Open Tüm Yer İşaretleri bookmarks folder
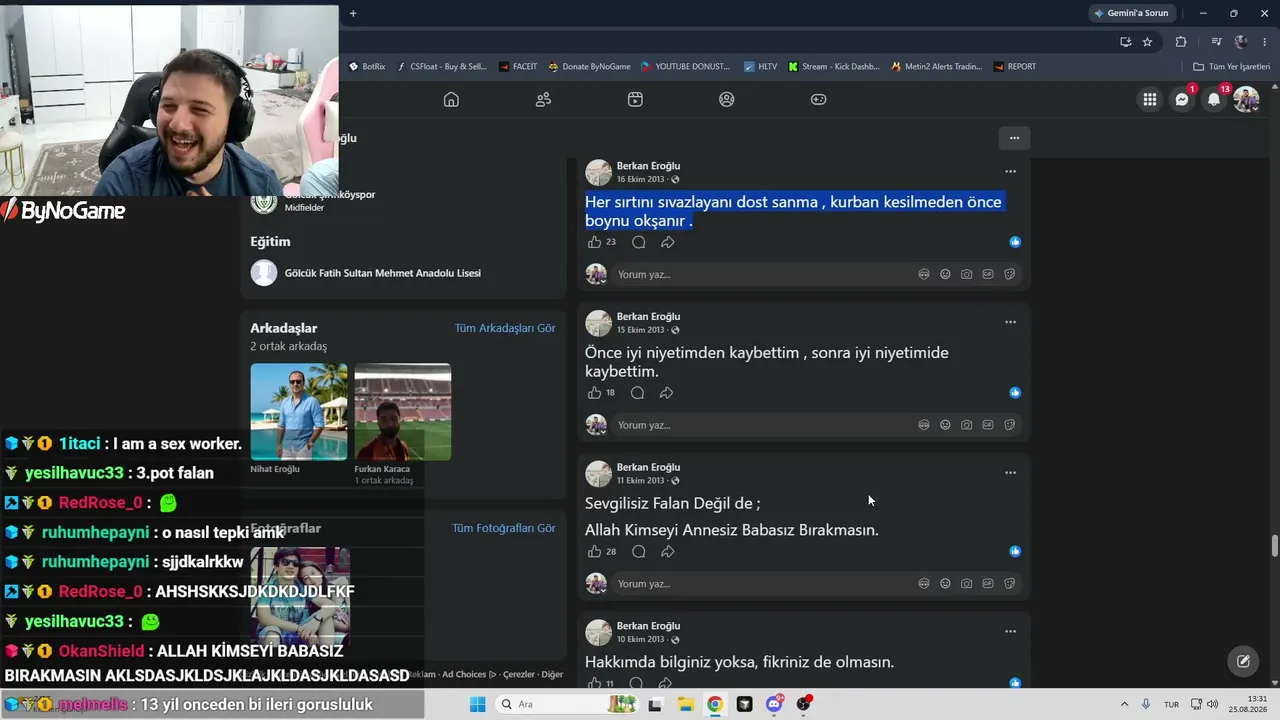The height and width of the screenshot is (720, 1280). (x=1231, y=67)
